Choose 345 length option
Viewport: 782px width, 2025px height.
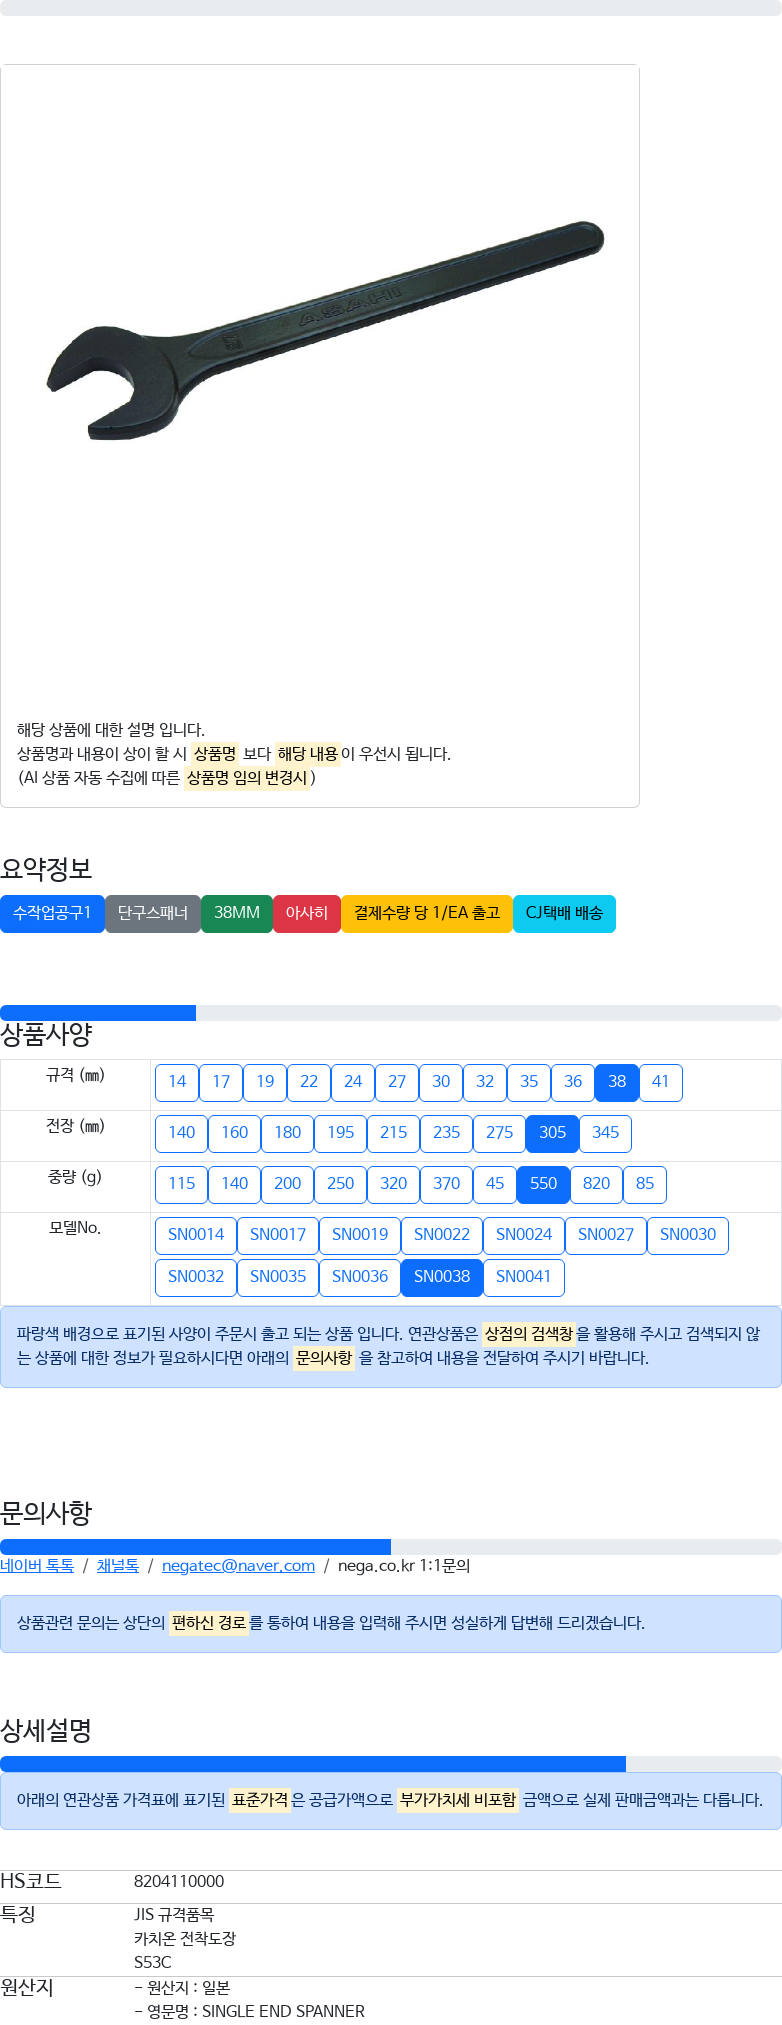click(x=605, y=1133)
